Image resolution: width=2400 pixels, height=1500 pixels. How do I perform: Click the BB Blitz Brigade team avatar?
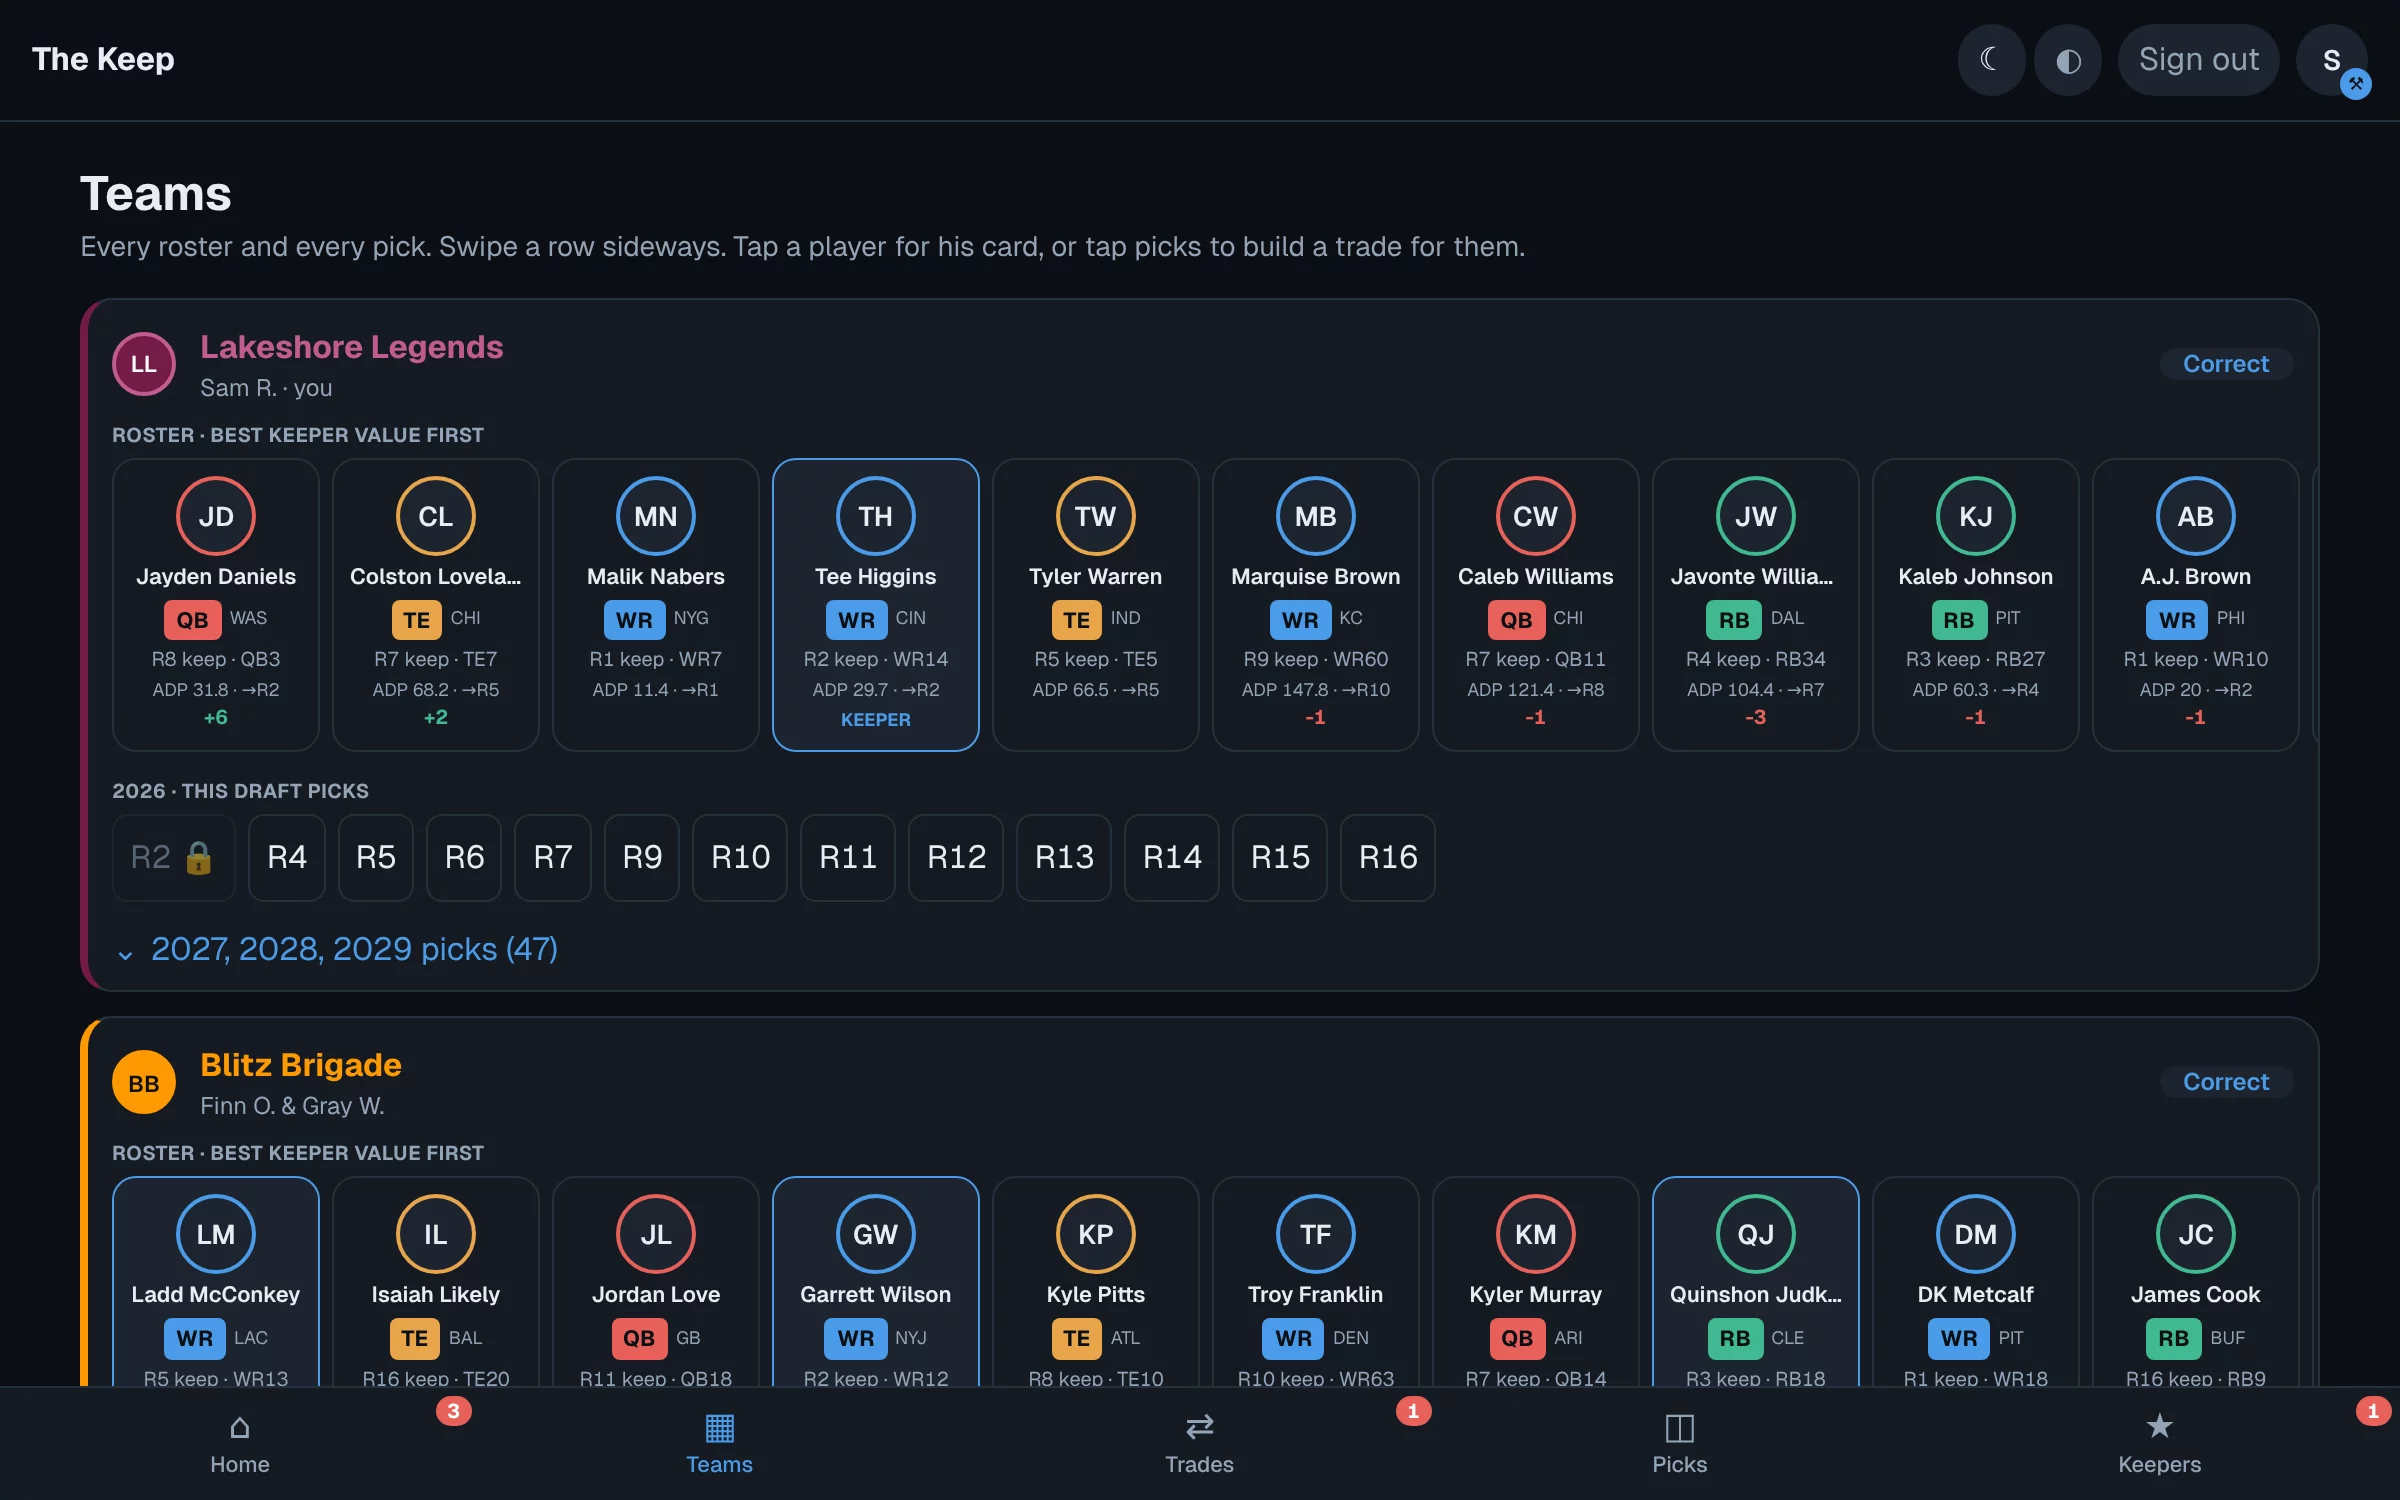144,1082
